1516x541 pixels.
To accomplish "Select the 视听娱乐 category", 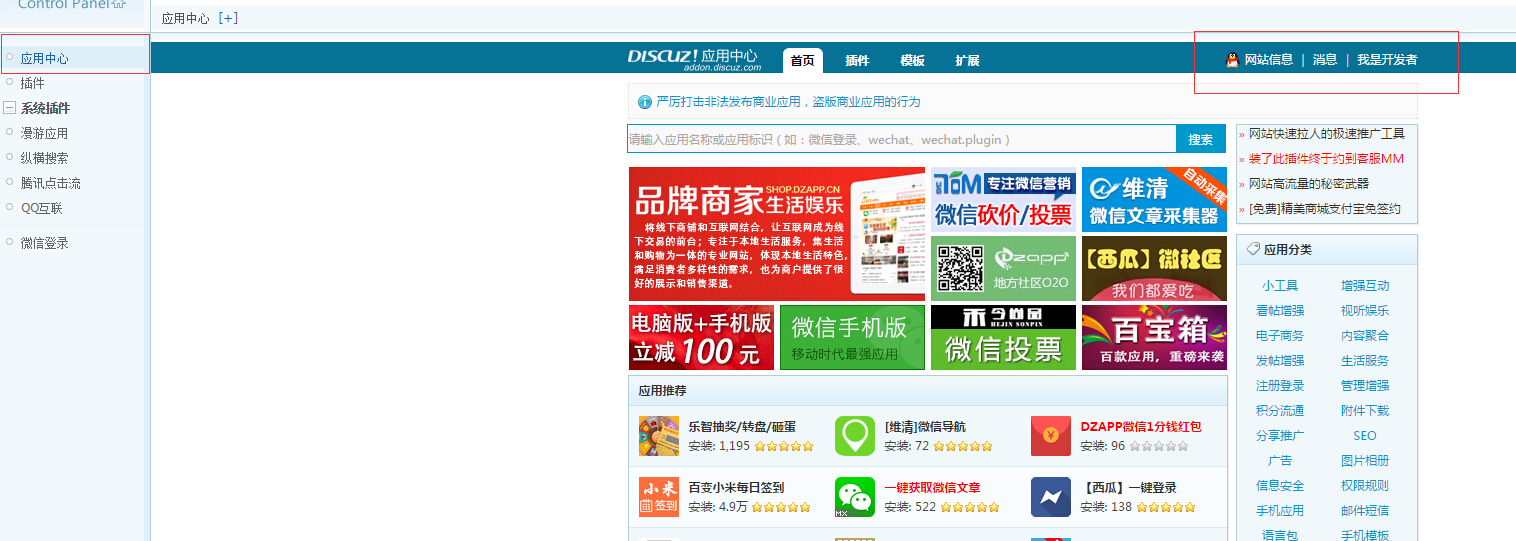I will 1365,311.
